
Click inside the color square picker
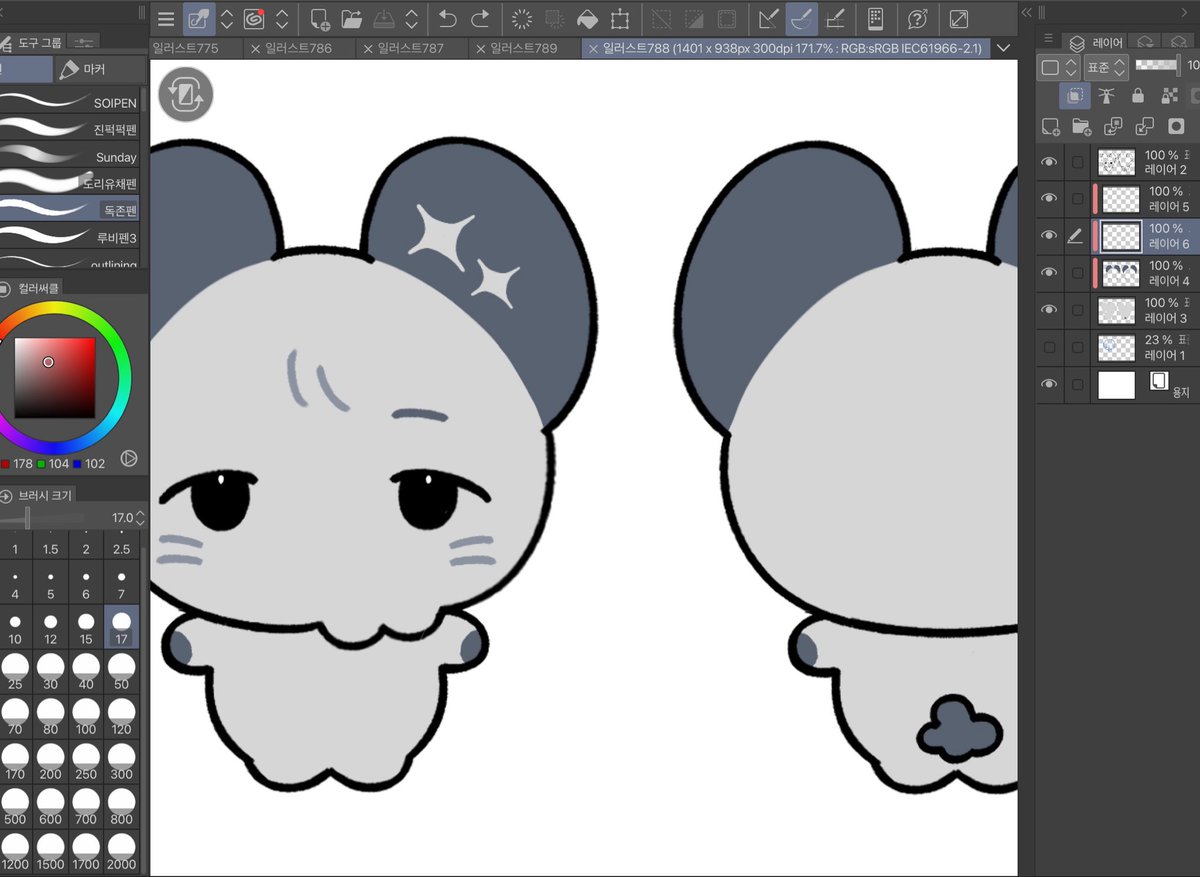point(55,377)
